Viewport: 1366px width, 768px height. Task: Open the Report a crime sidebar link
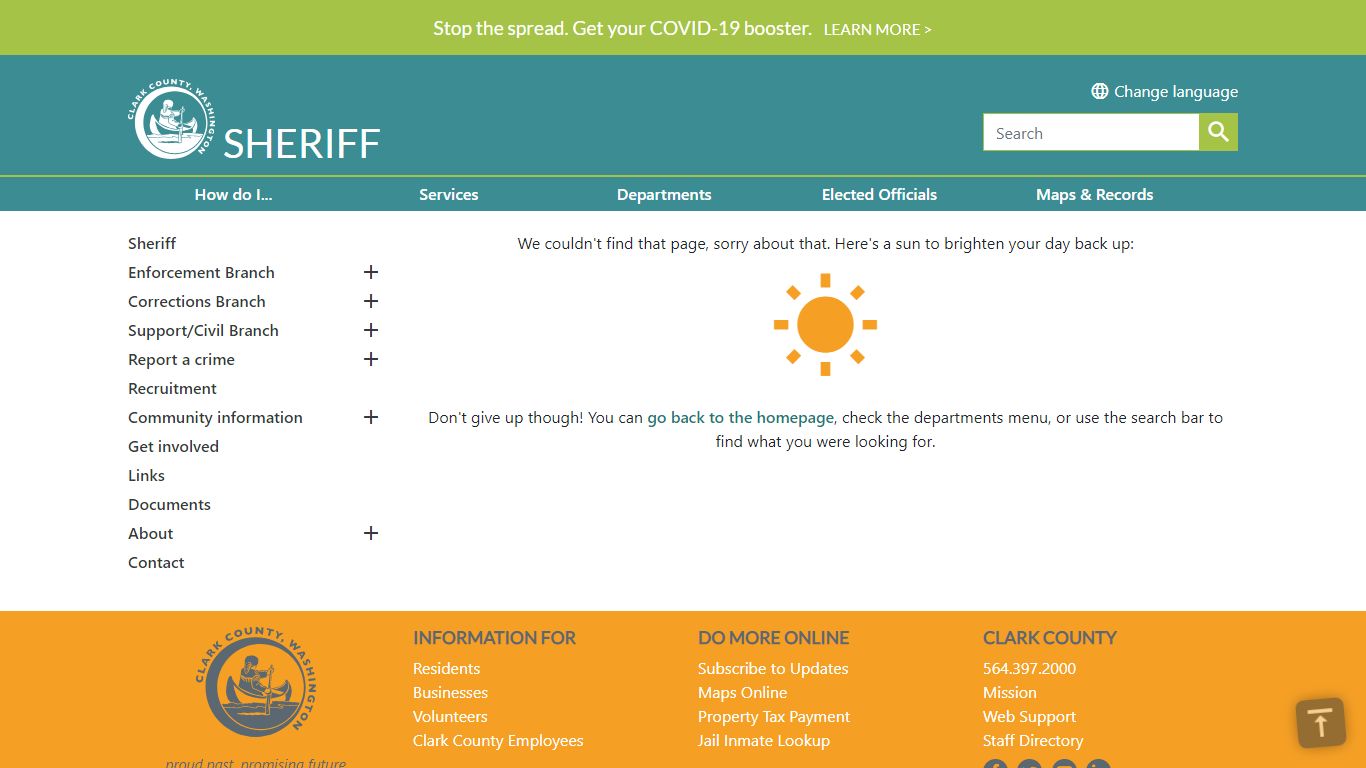181,359
